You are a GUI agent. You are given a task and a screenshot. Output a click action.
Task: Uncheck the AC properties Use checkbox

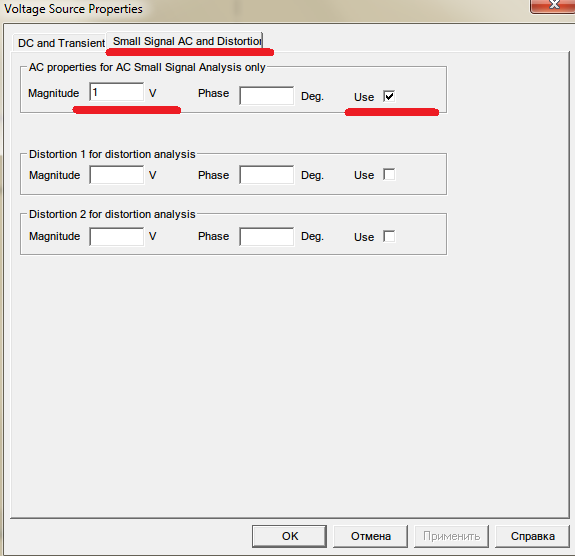(x=389, y=96)
